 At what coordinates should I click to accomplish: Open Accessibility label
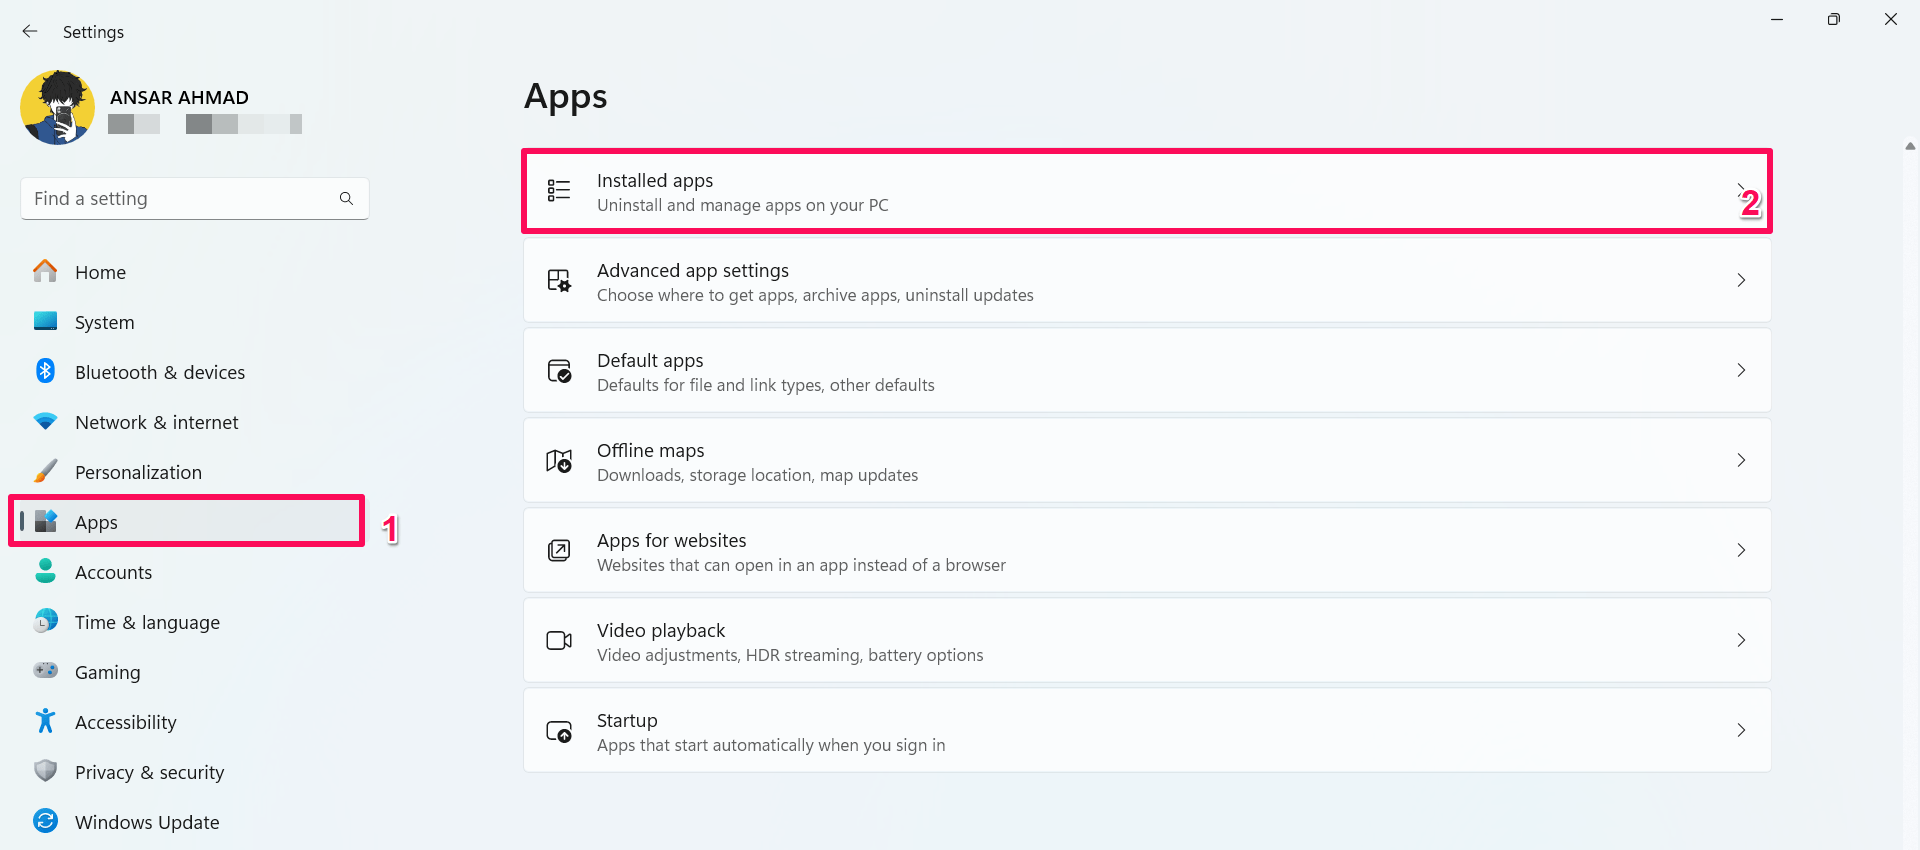(125, 722)
